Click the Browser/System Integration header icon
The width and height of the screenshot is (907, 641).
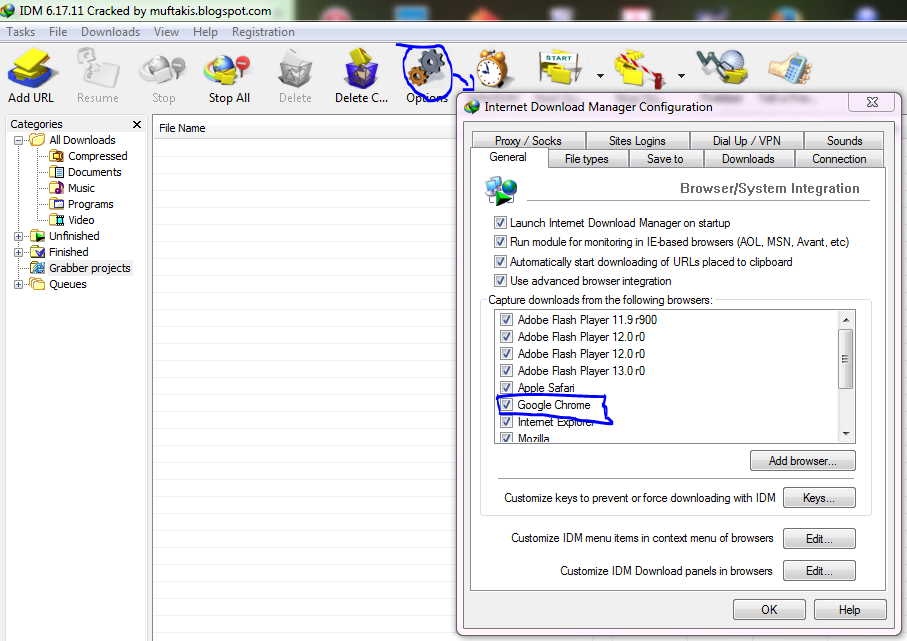click(502, 191)
